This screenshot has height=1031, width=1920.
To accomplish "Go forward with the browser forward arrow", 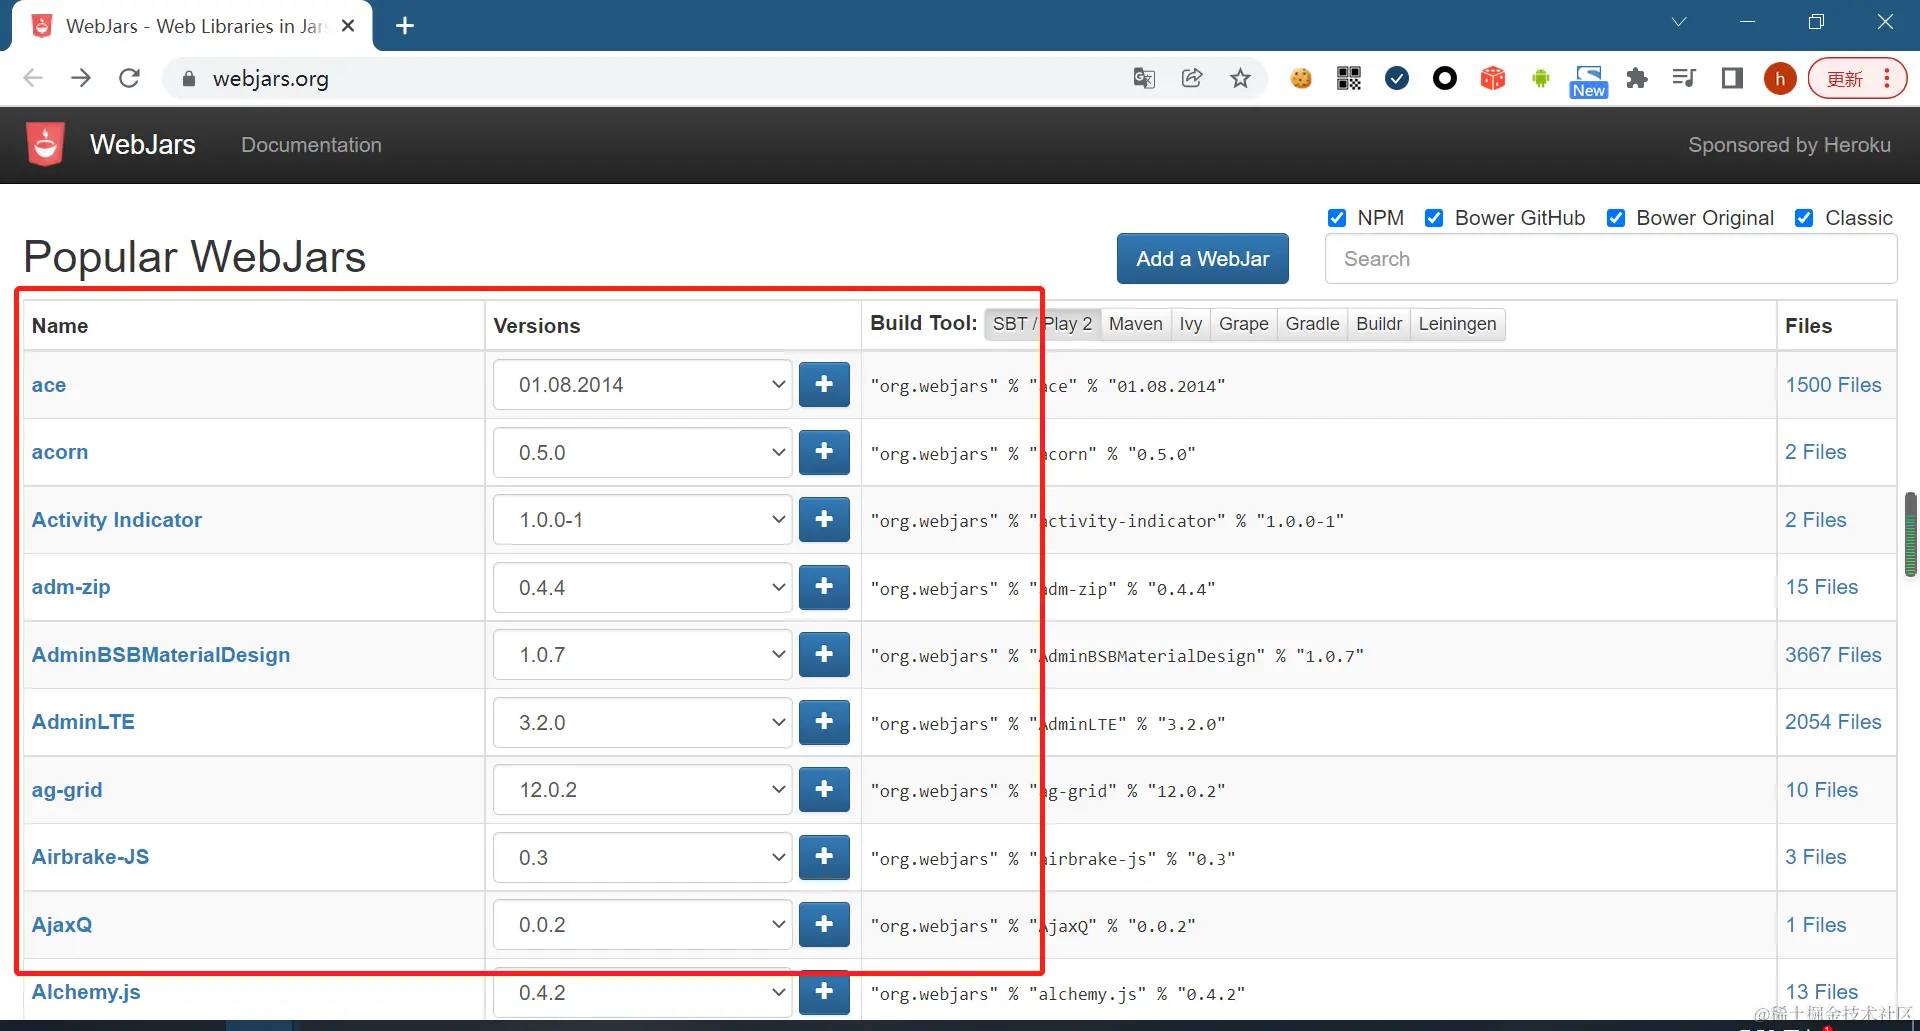I will 81,78.
